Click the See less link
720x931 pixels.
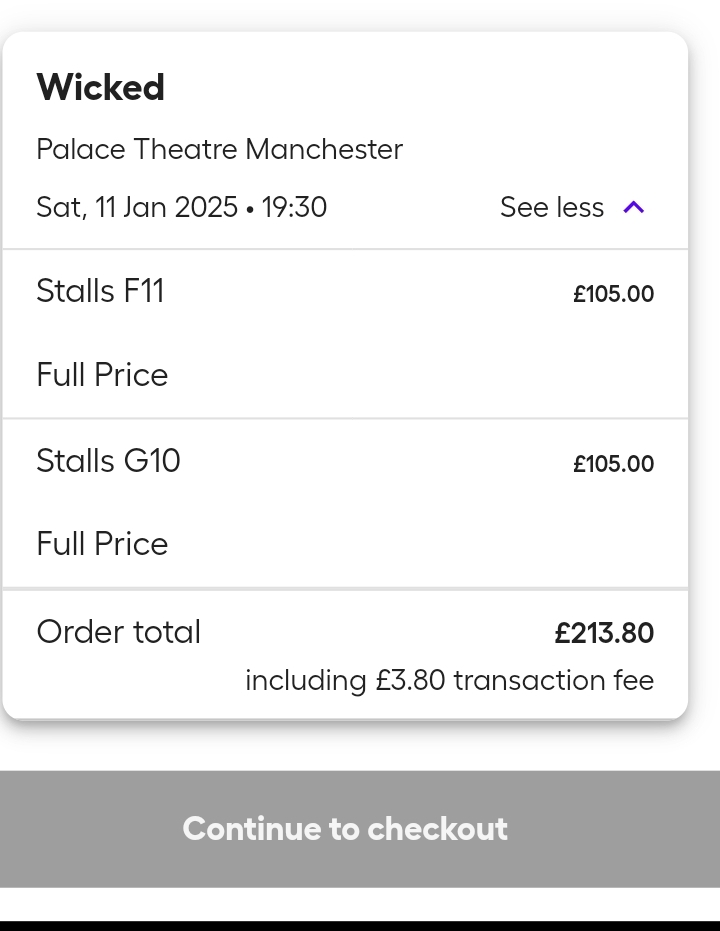click(x=552, y=207)
